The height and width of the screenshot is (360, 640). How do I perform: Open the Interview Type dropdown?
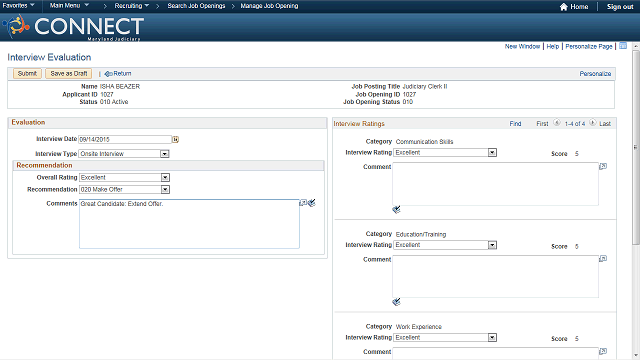point(124,154)
